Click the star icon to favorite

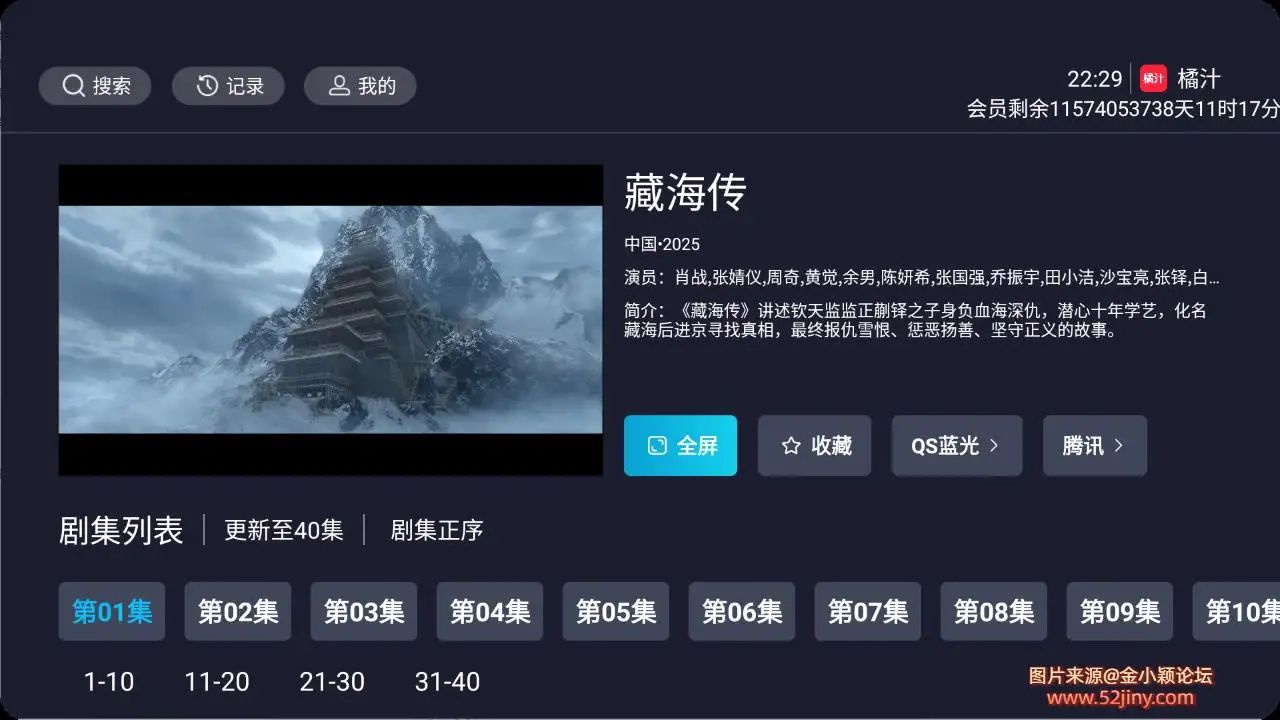791,446
